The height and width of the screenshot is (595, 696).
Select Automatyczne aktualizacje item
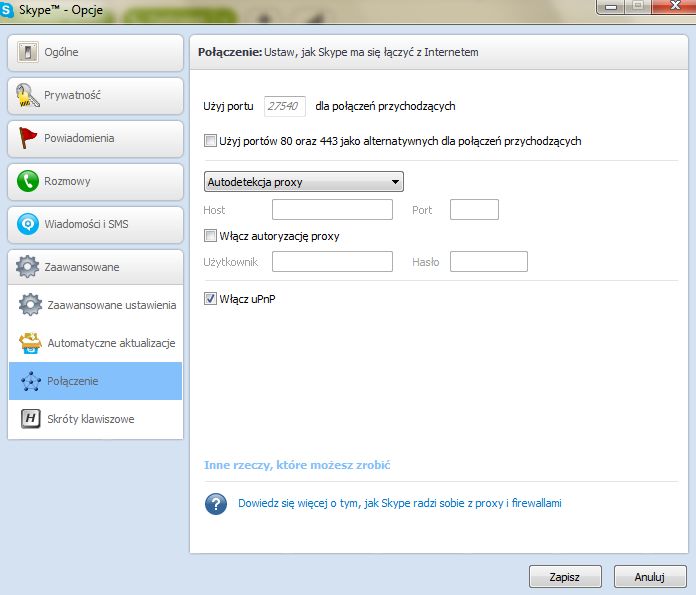95,343
